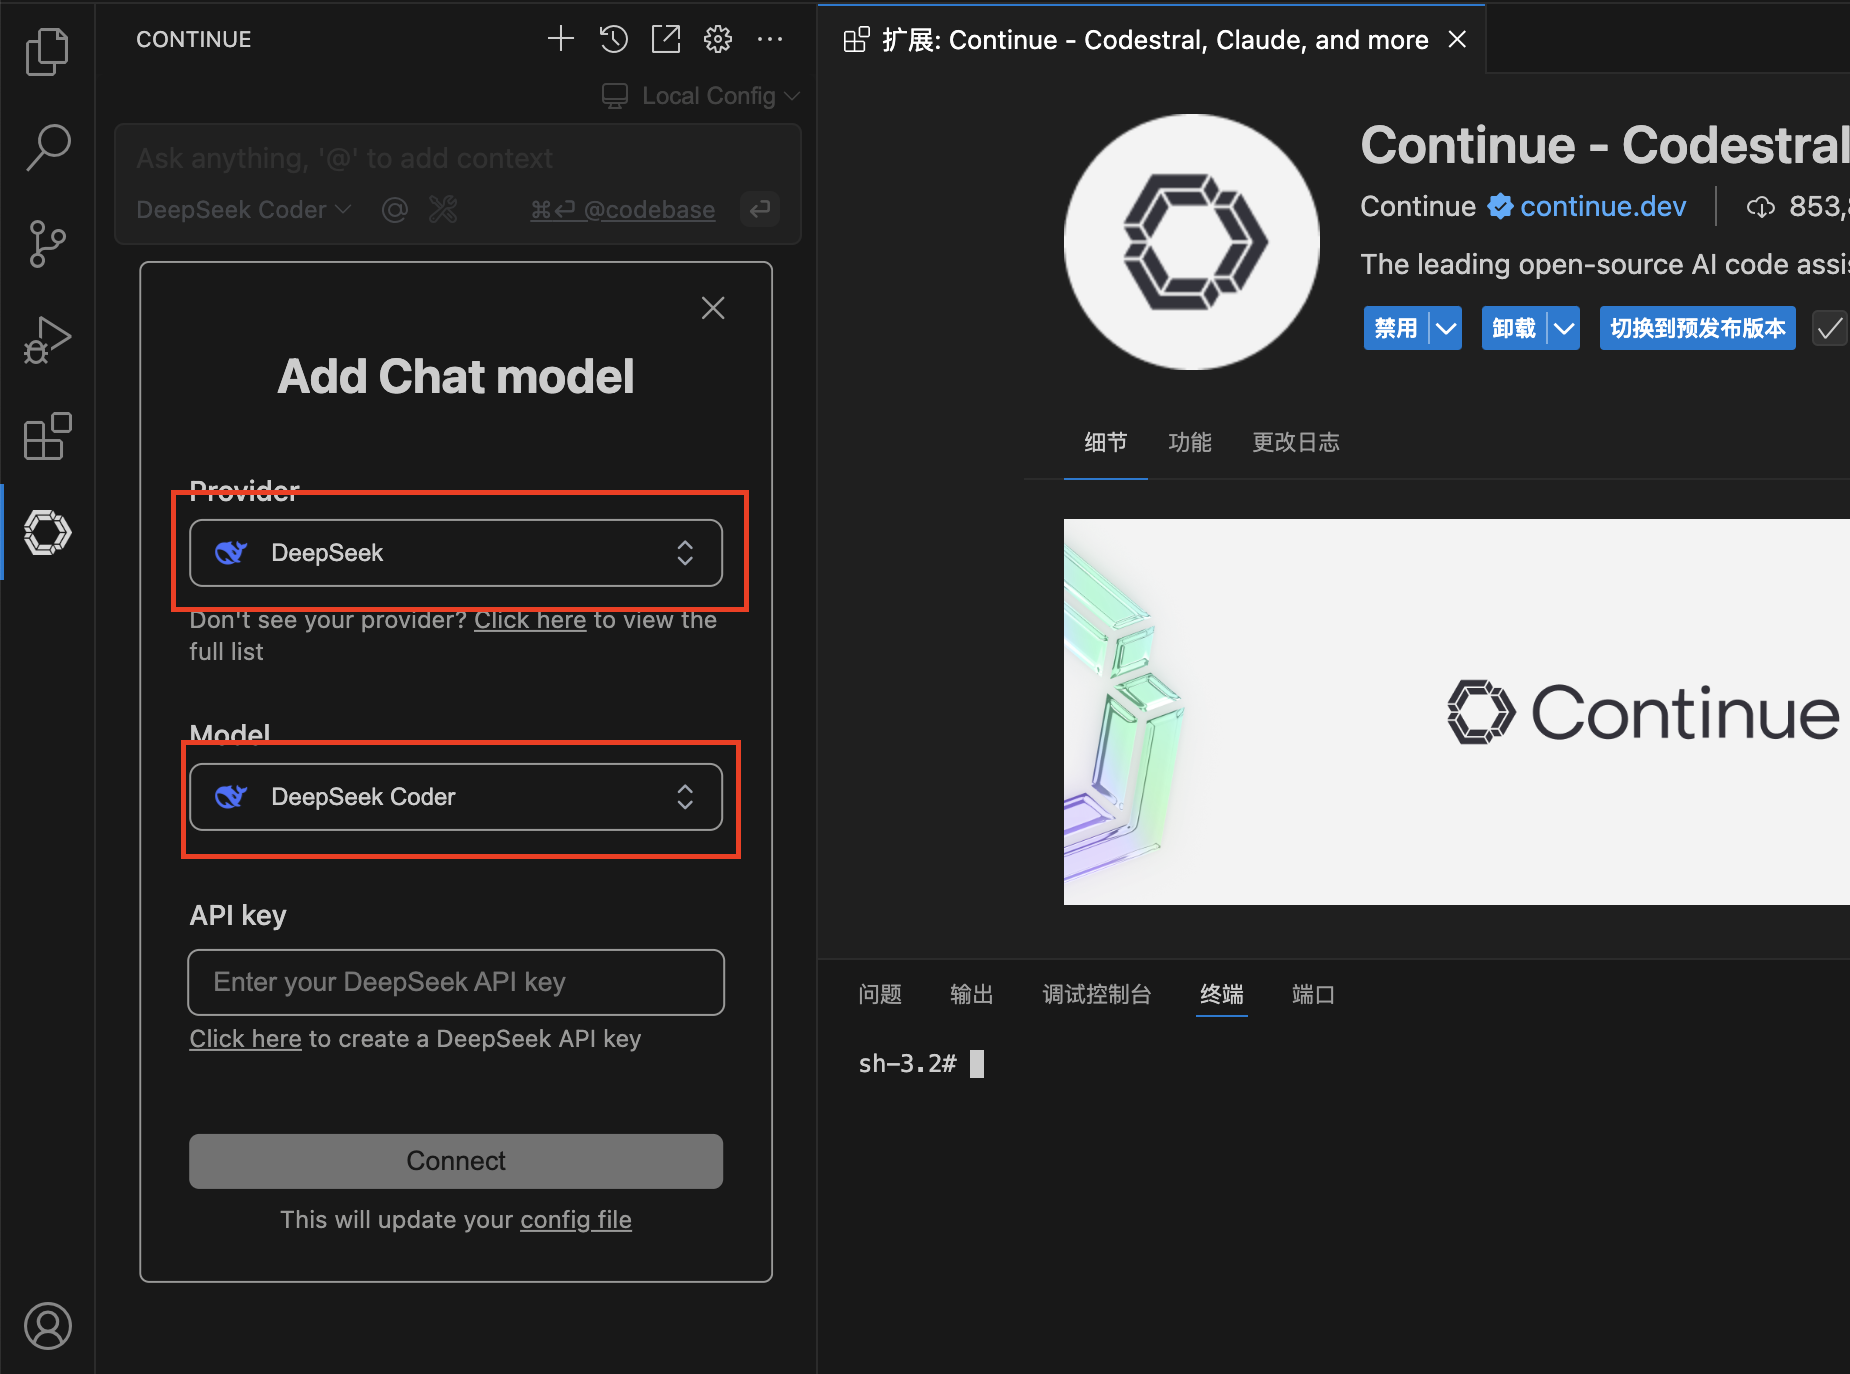The width and height of the screenshot is (1850, 1374).
Task: Click the install count cloud download icon
Action: click(1760, 207)
